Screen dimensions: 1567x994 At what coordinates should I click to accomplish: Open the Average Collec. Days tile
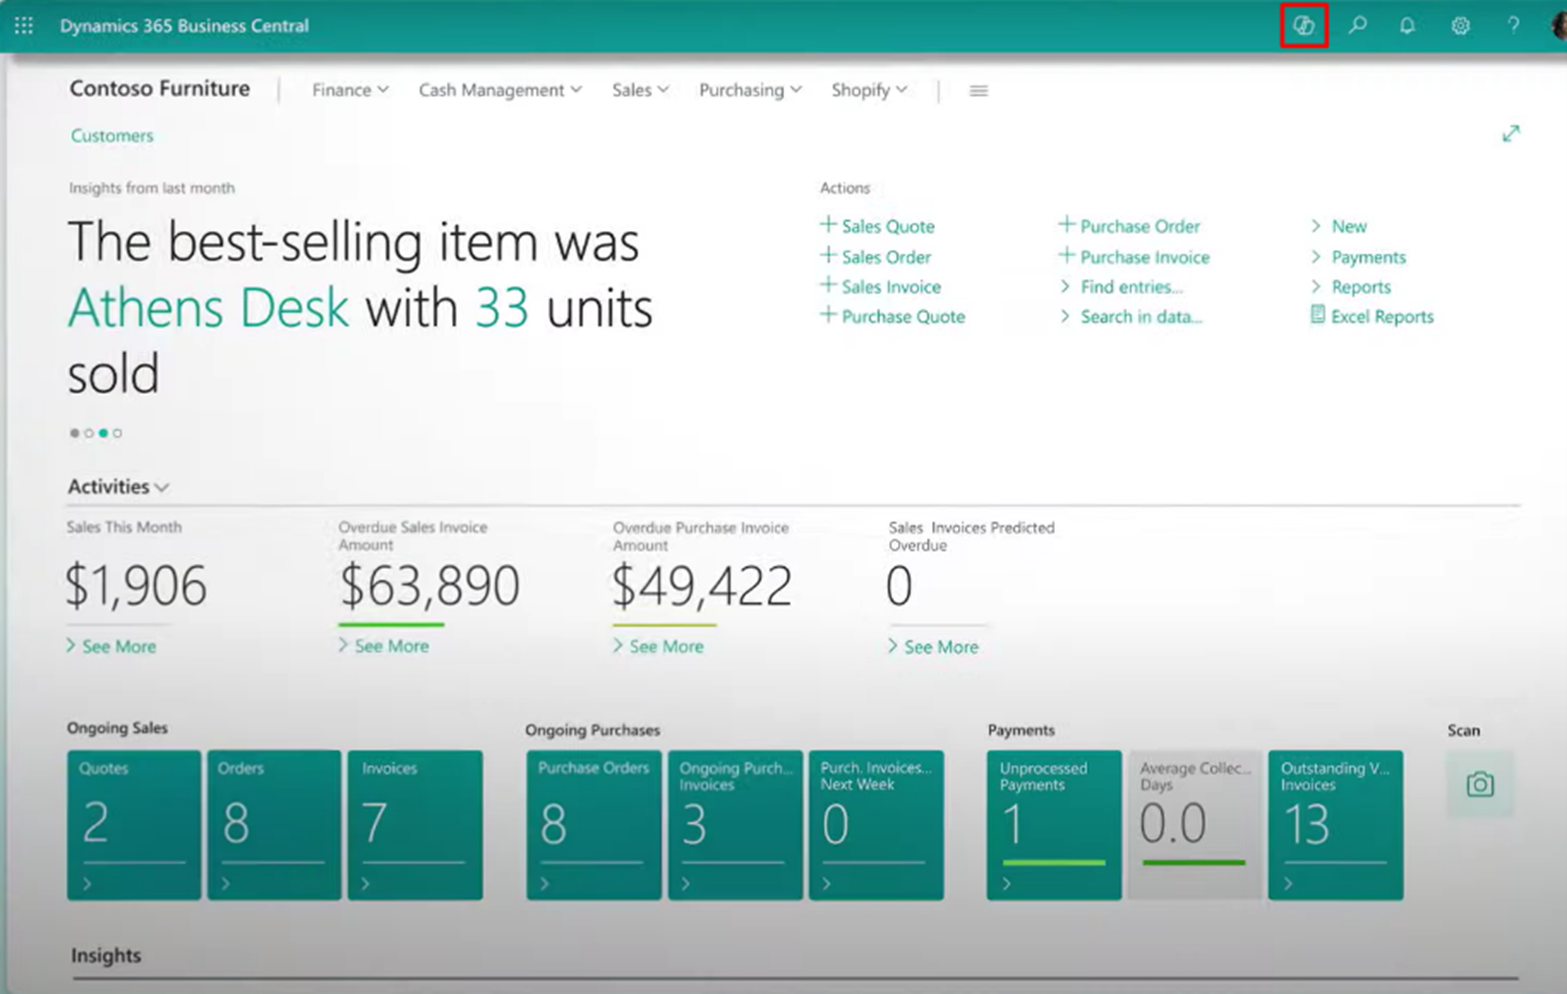(x=1195, y=826)
